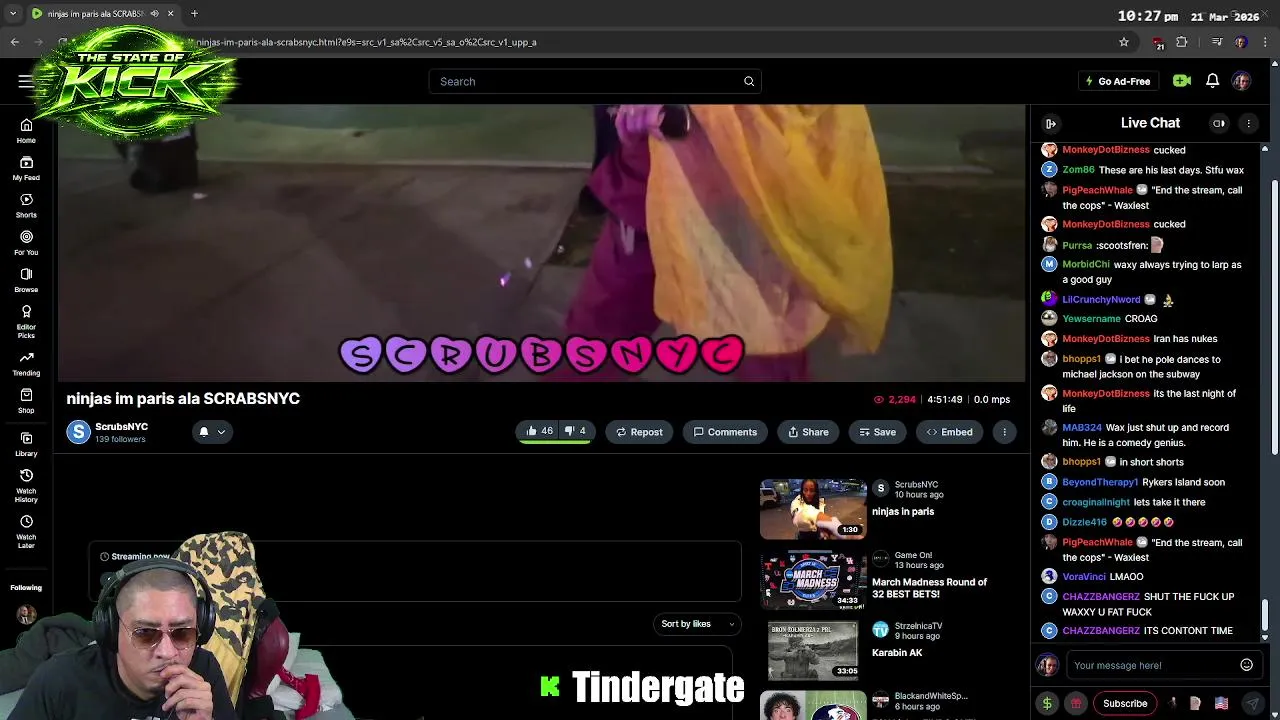
Task: Go back using browser back arrow
Action: 15,42
